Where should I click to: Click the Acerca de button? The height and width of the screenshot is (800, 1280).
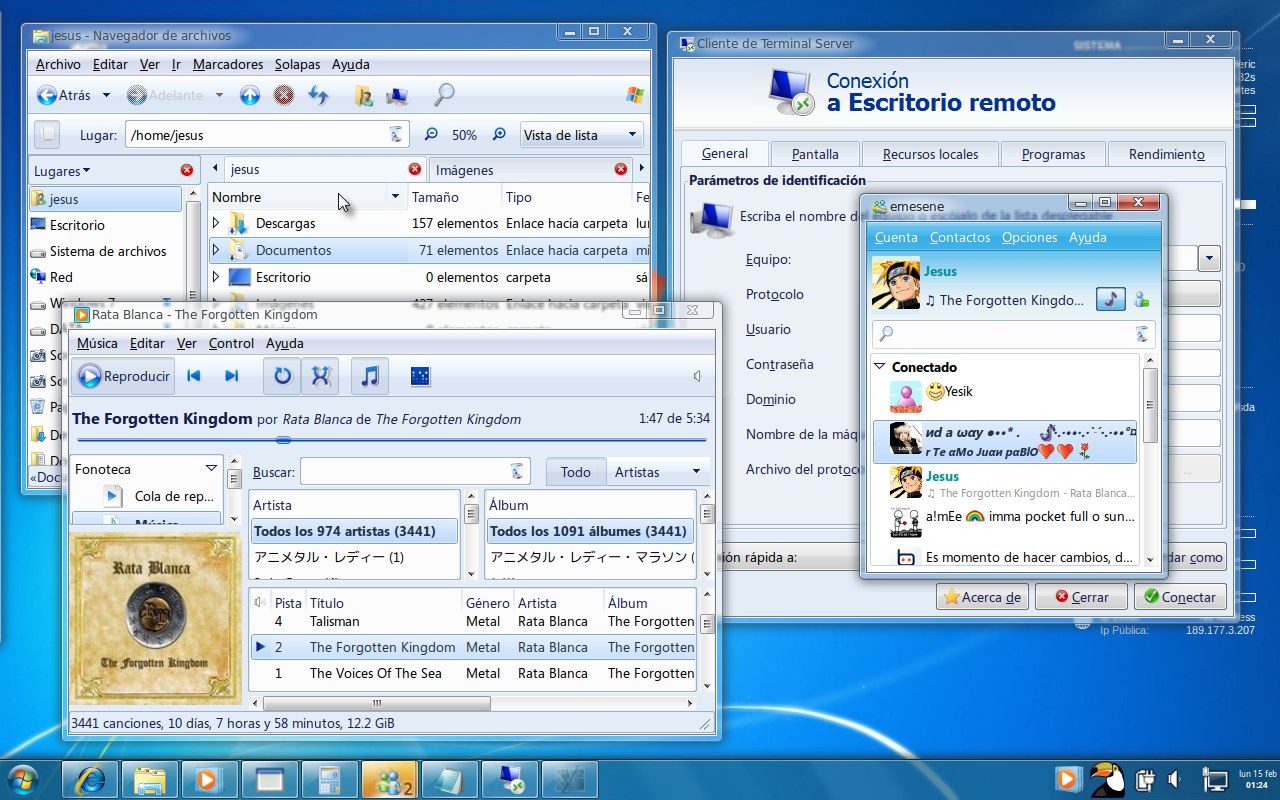[x=982, y=597]
